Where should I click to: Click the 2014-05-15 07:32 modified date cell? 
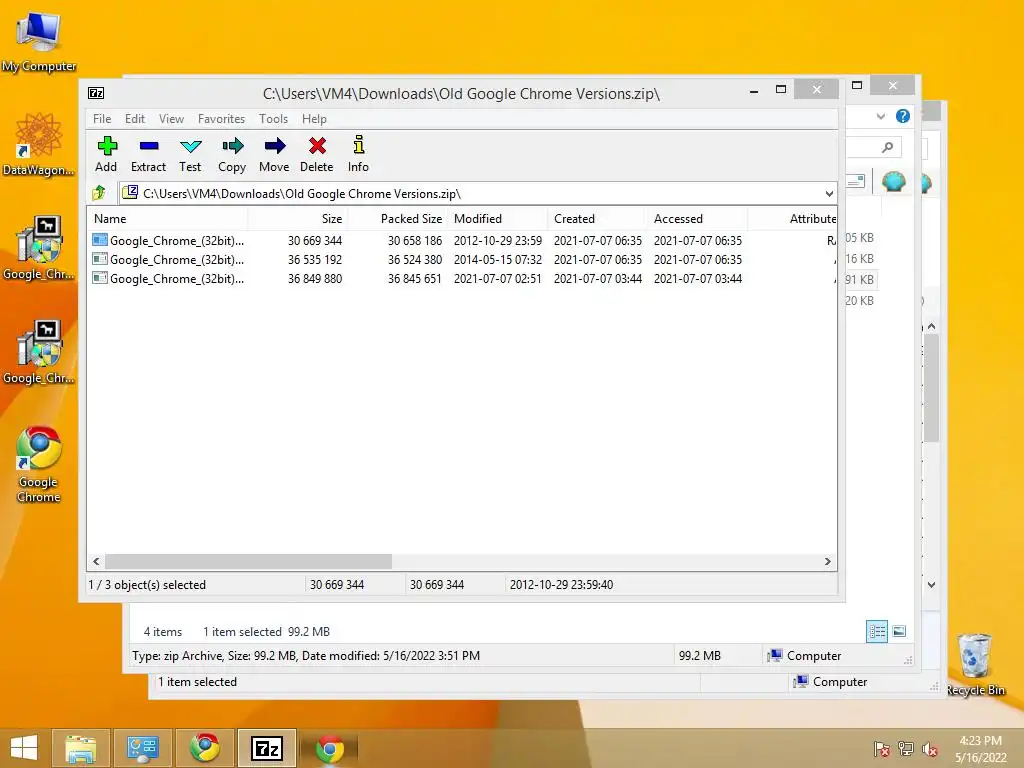(x=498, y=259)
